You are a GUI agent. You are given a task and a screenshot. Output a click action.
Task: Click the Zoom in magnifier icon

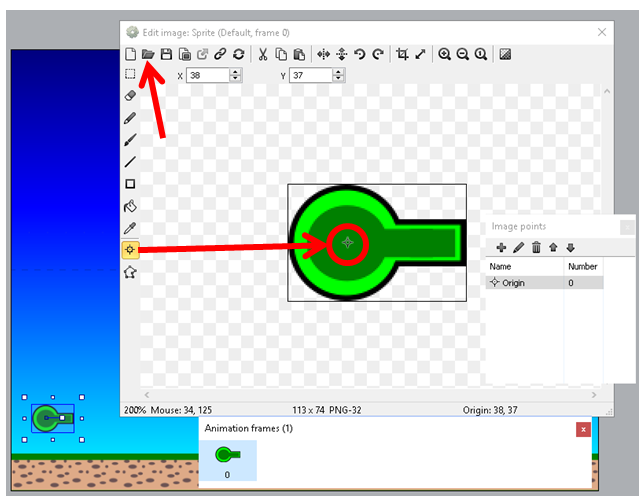point(444,54)
